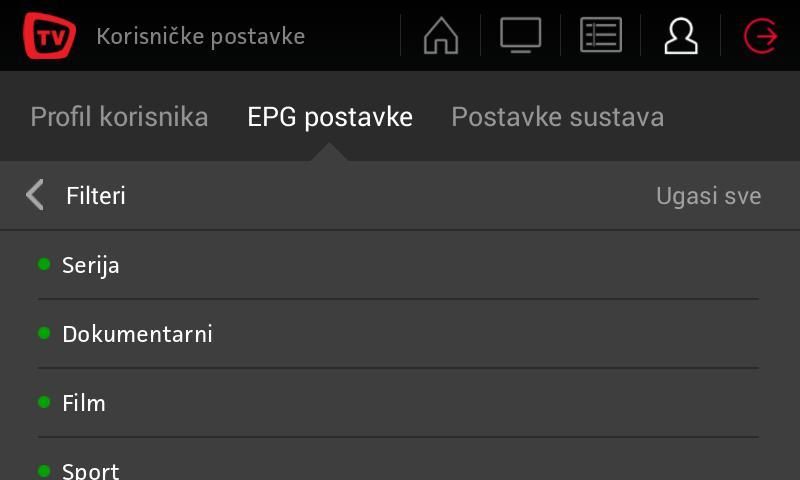Log out using the red exit icon
Screen dimensions: 800x480
tap(761, 36)
